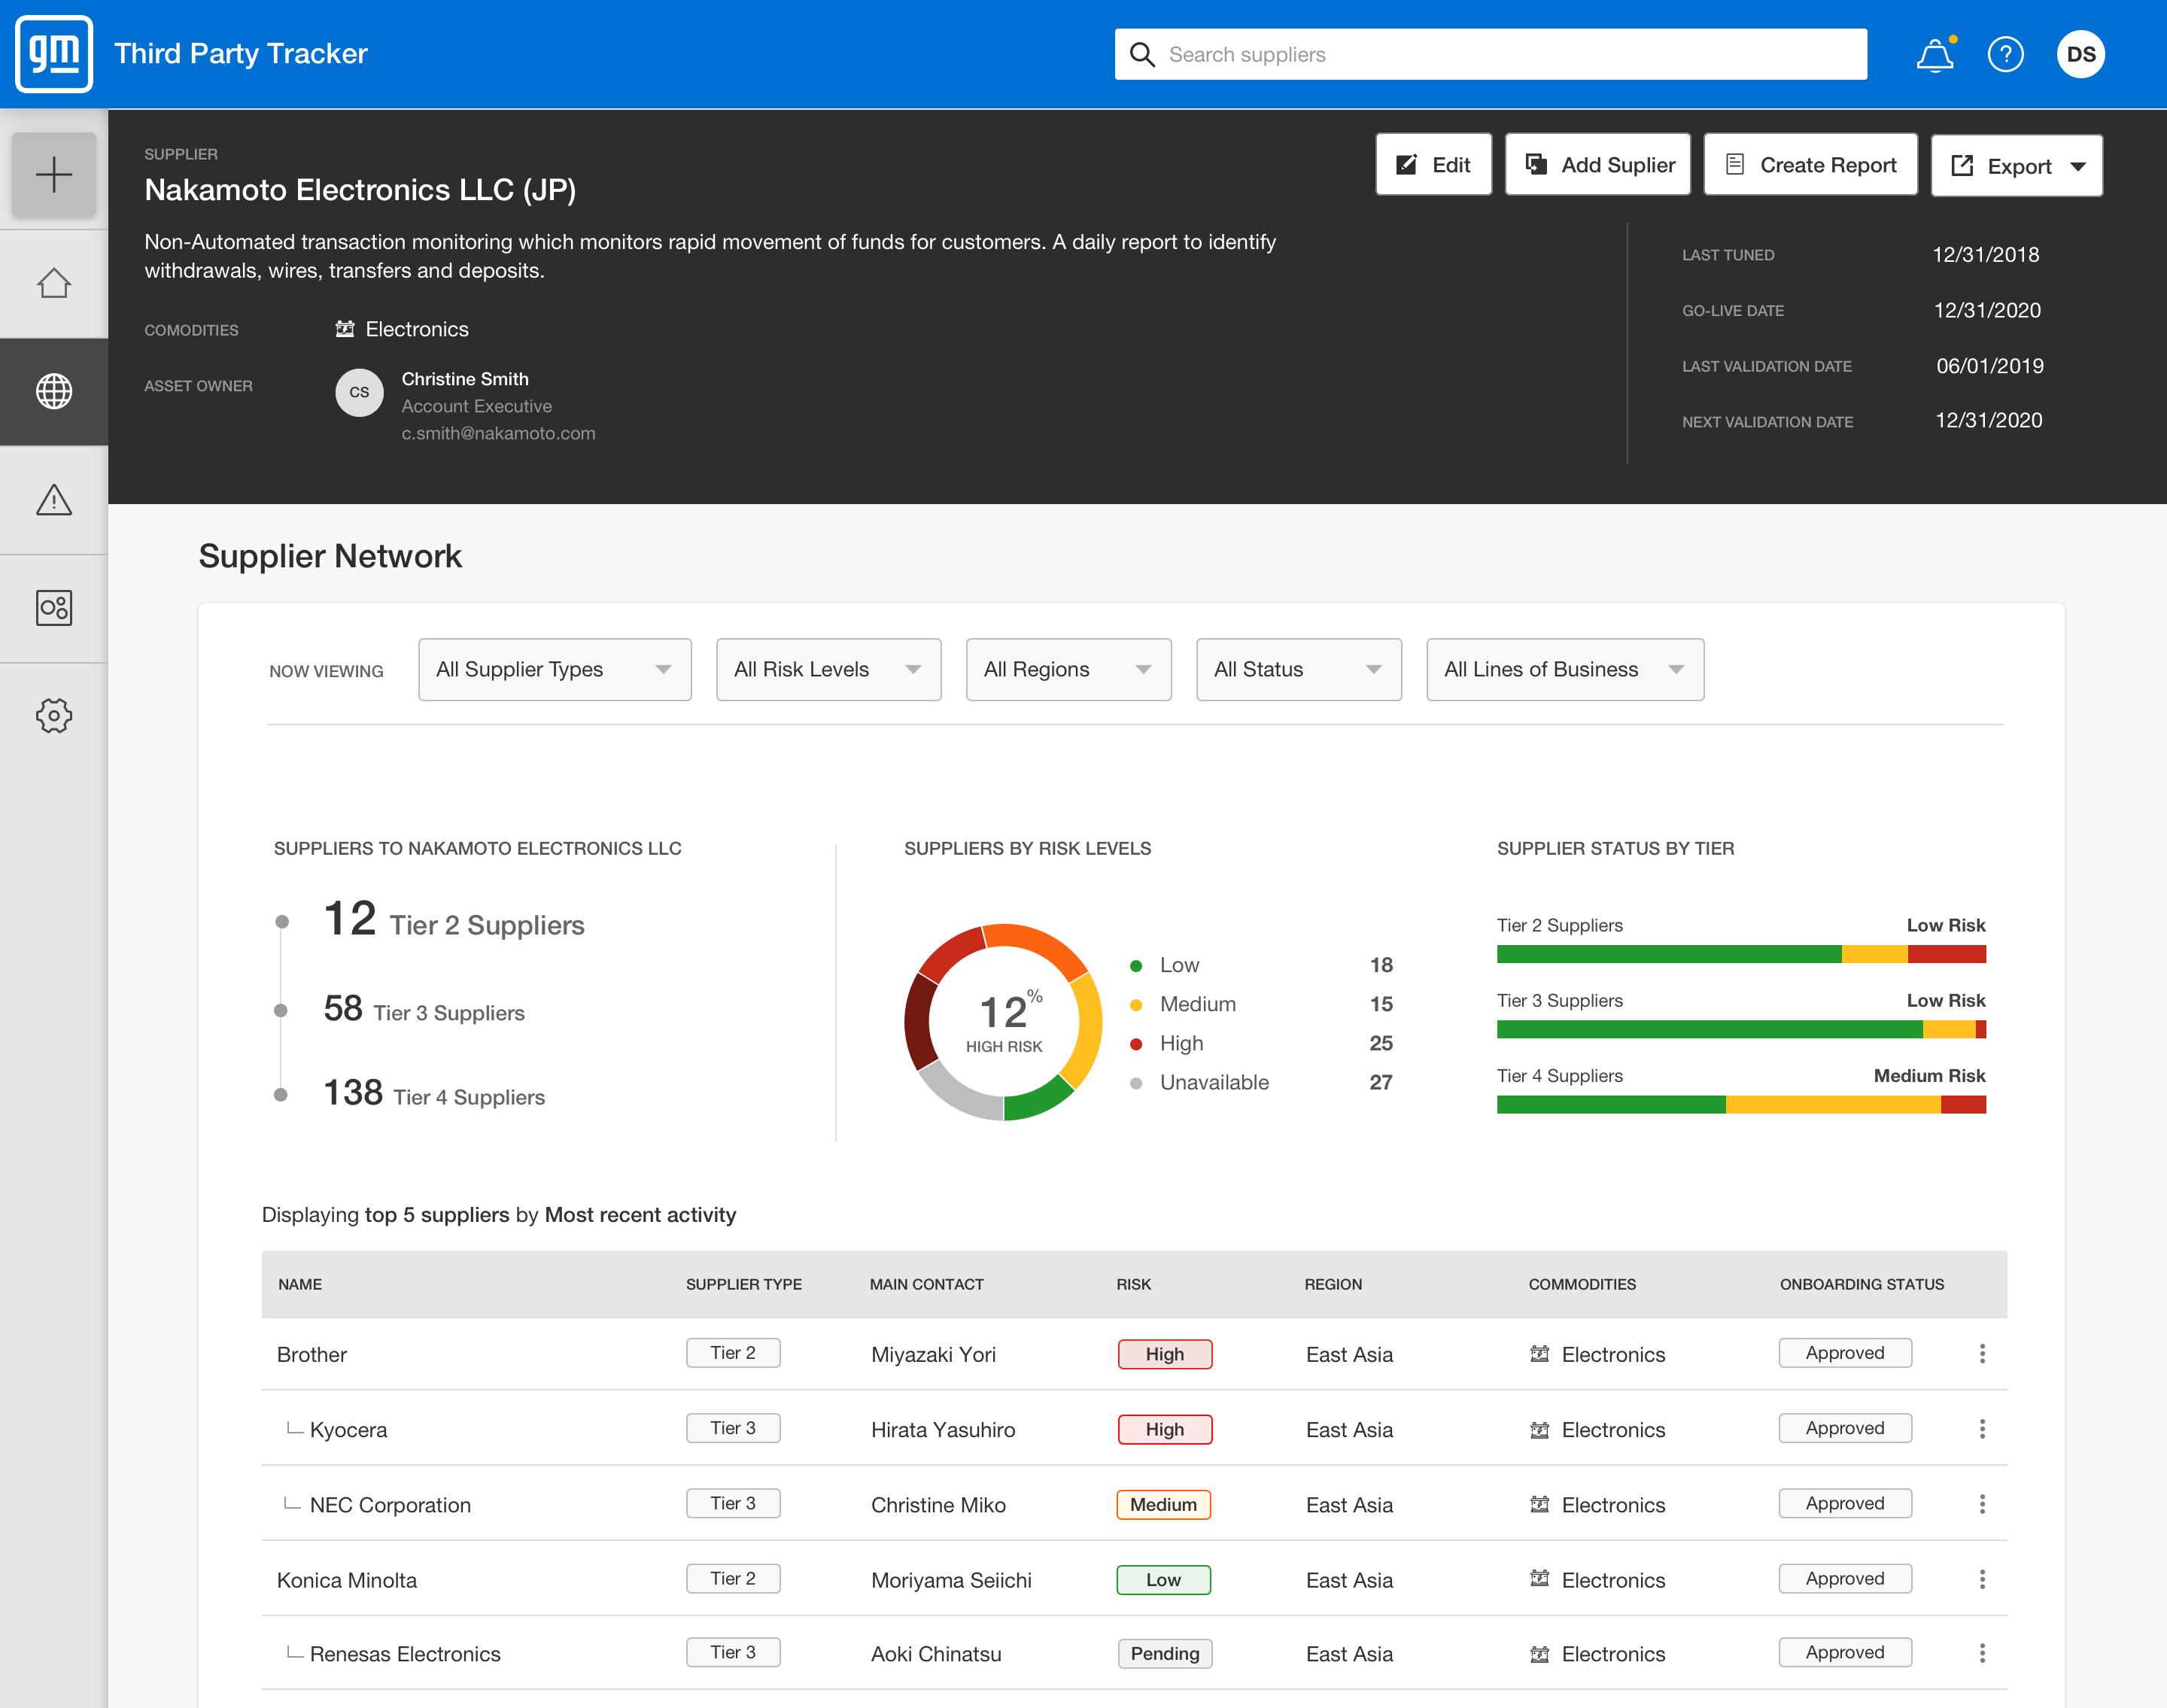
Task: Expand All Risk Levels filter
Action: pos(829,669)
